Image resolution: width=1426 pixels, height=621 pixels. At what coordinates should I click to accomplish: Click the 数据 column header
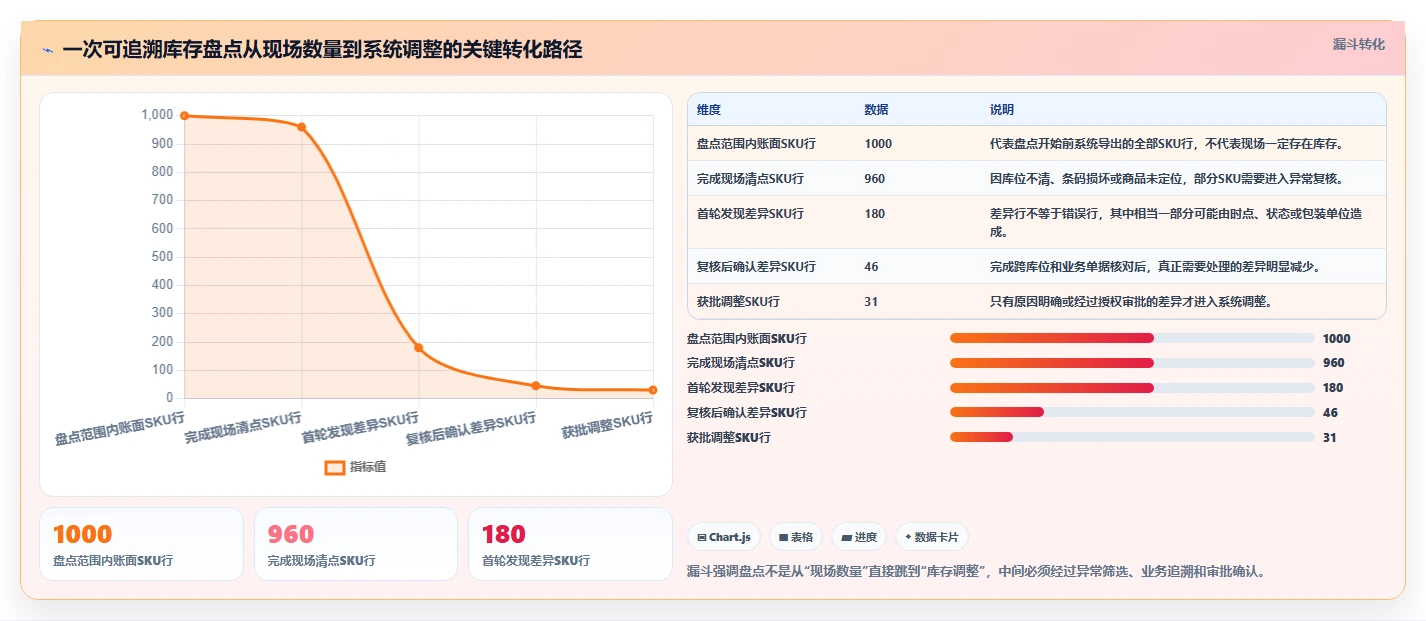876,110
